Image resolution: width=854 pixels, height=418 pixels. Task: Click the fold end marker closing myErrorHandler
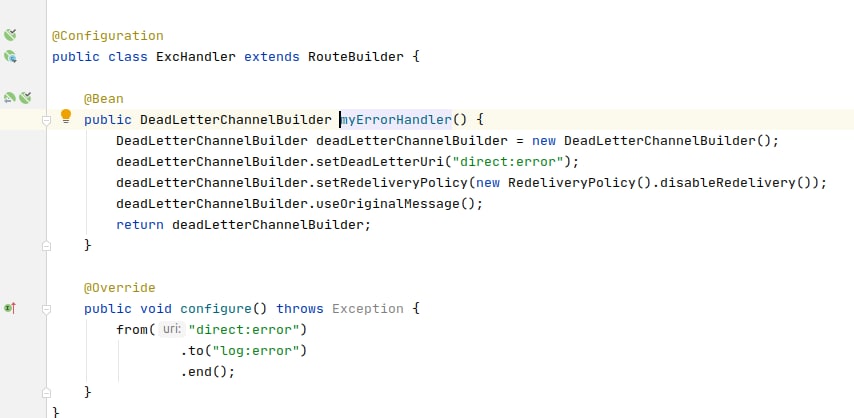pyautogui.click(x=46, y=246)
